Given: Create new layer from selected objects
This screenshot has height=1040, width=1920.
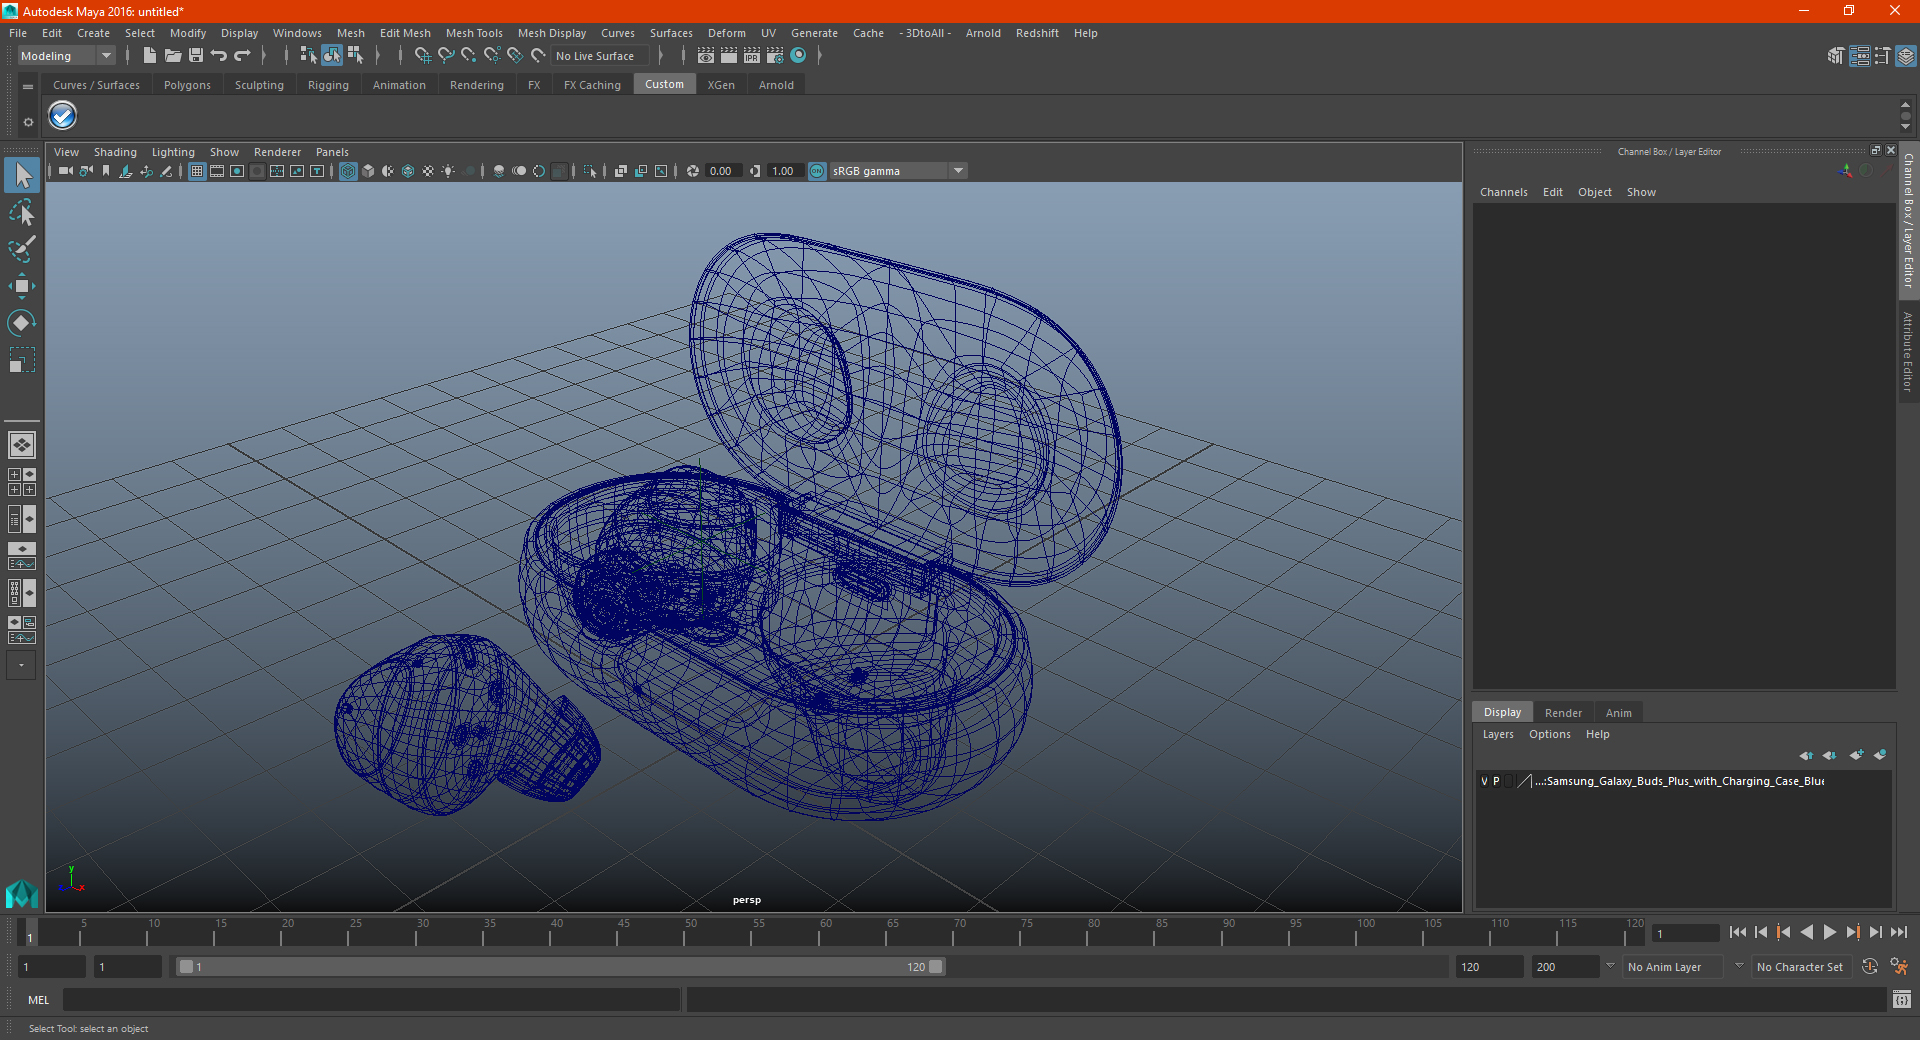Looking at the screenshot, I should click(x=1880, y=755).
